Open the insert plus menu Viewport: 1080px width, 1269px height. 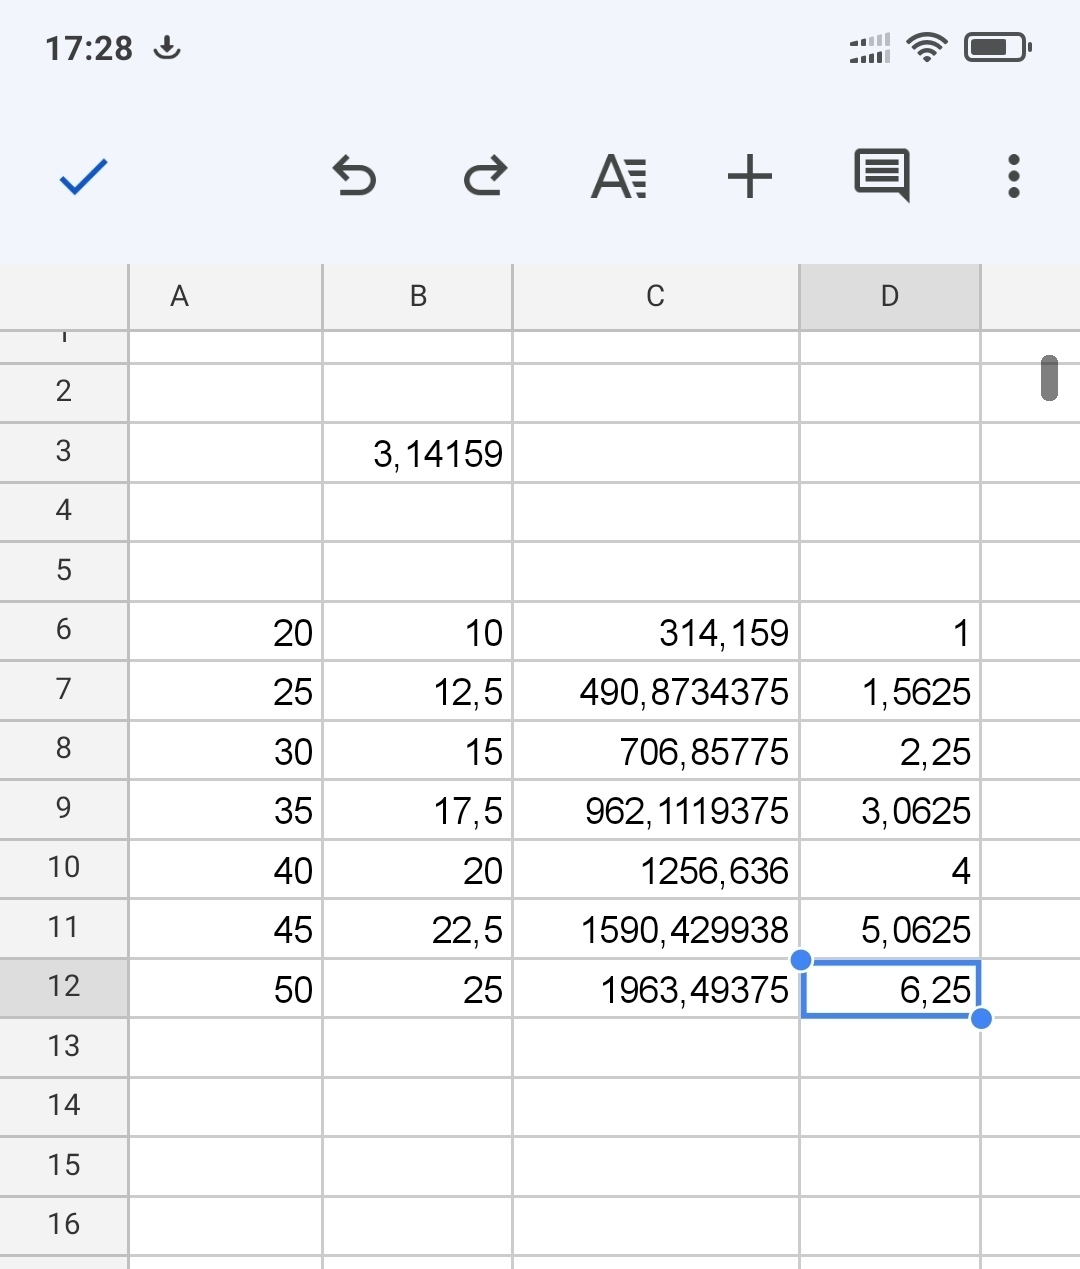[750, 177]
